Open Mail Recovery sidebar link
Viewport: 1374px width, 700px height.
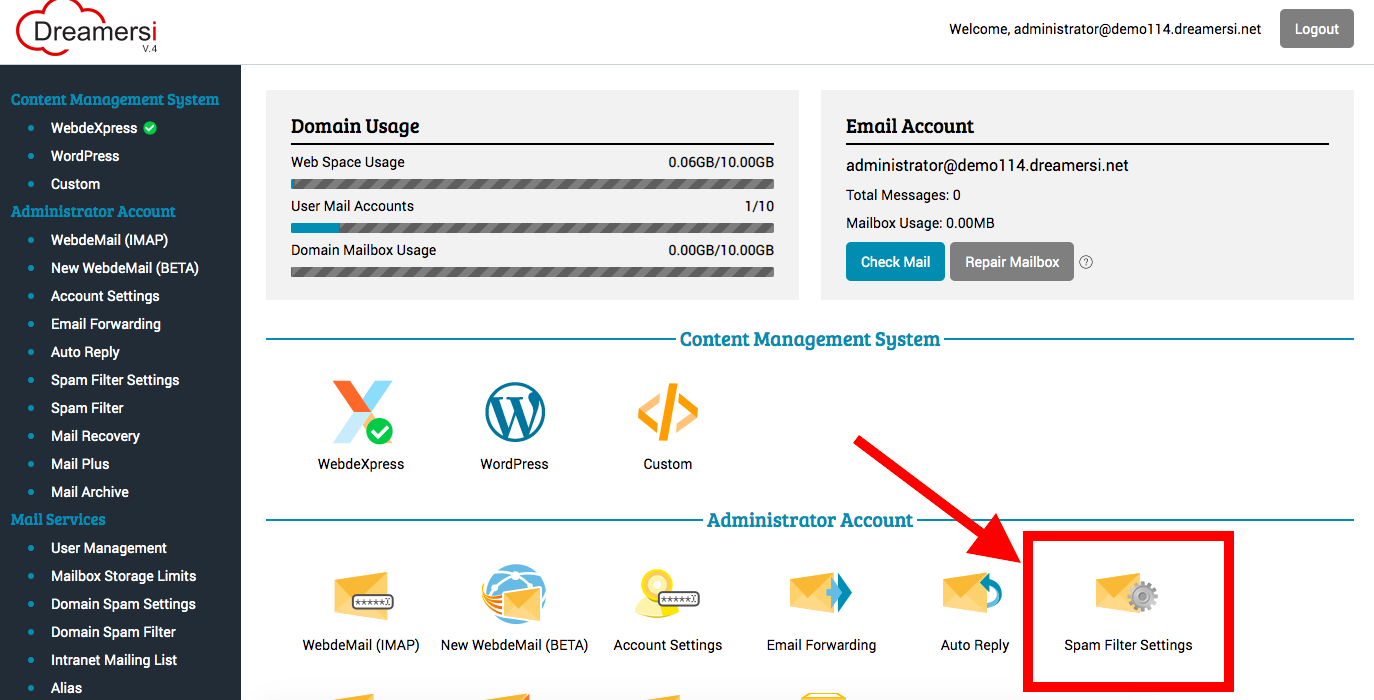95,436
